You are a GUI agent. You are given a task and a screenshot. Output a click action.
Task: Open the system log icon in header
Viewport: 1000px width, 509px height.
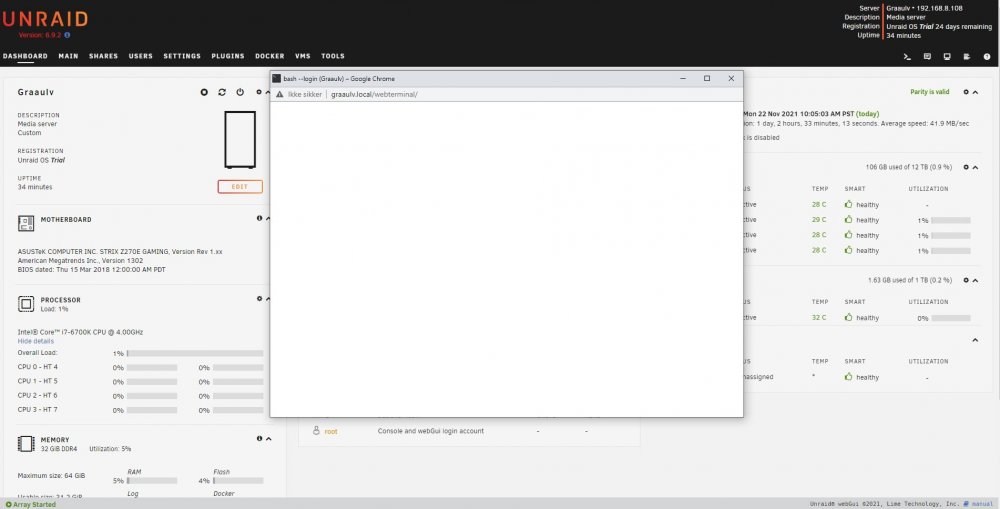pos(967,57)
